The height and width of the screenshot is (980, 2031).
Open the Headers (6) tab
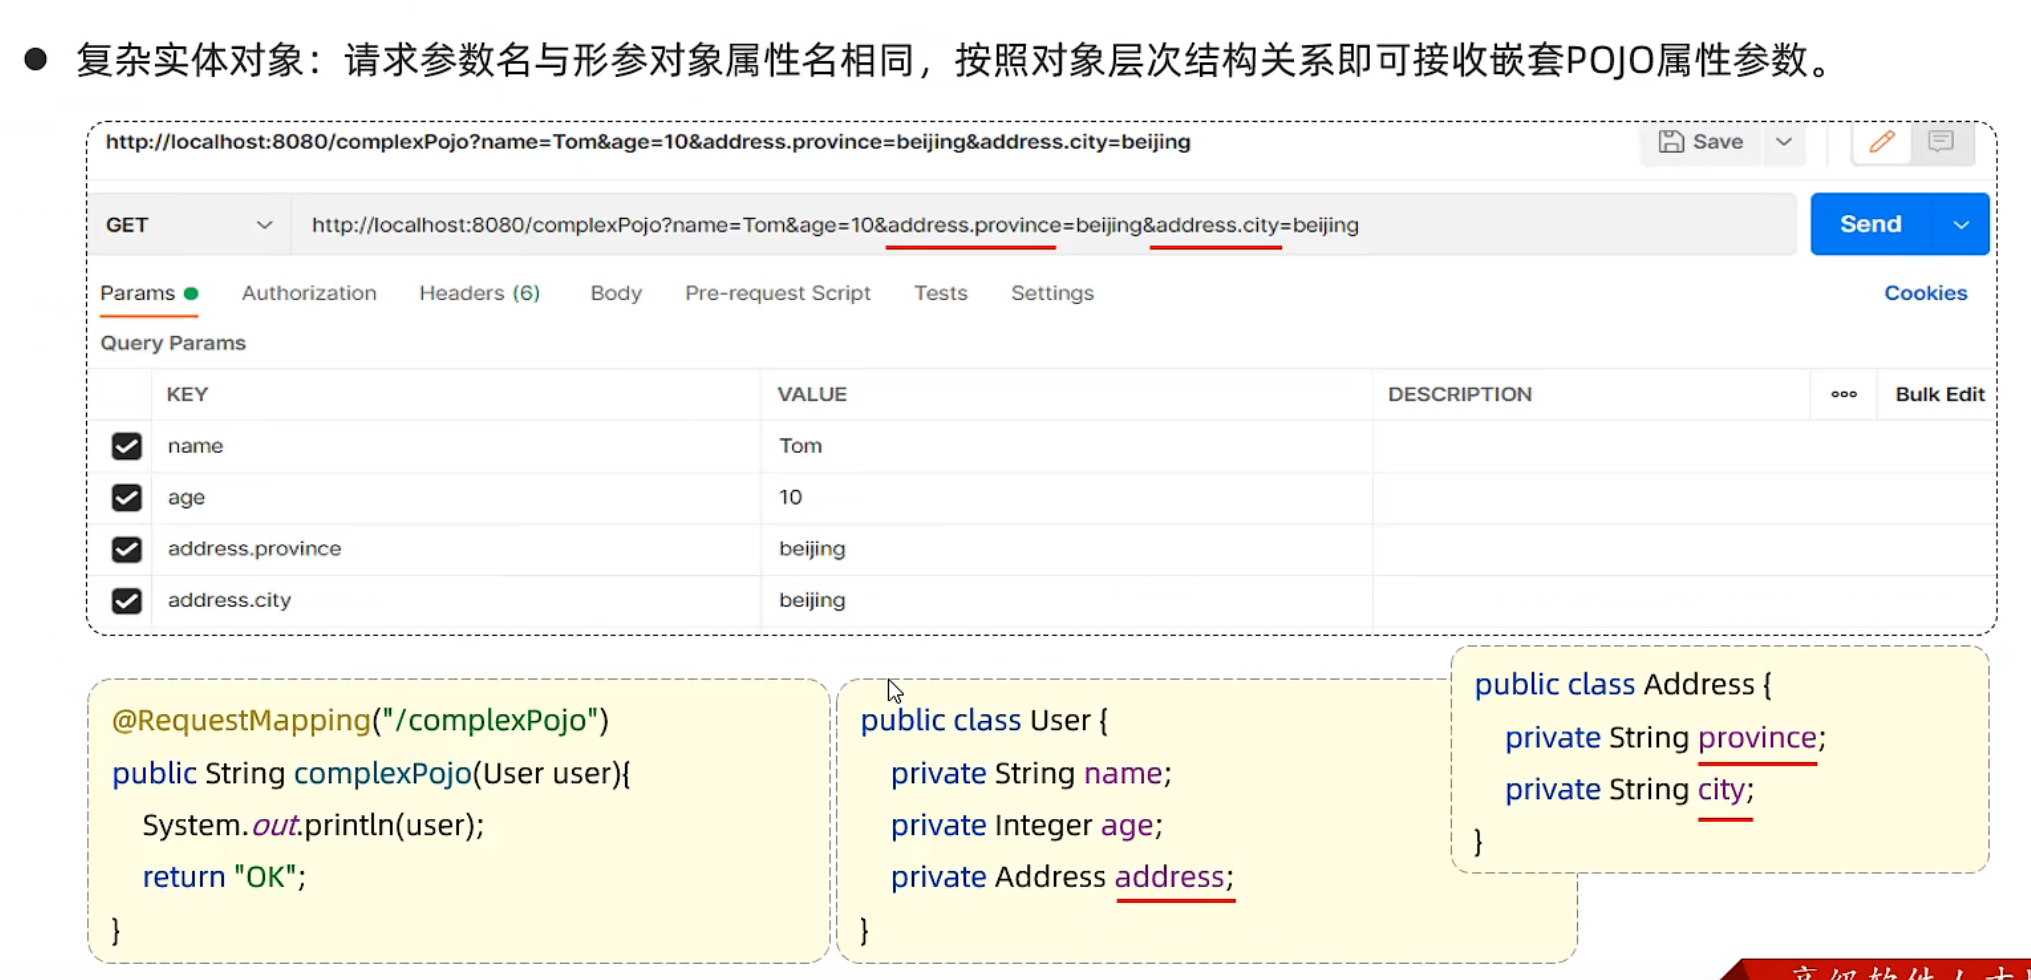tap(480, 293)
